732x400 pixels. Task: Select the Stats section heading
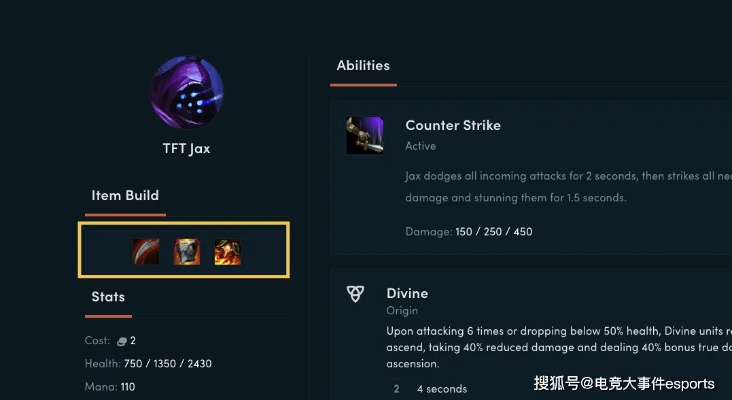(x=108, y=297)
